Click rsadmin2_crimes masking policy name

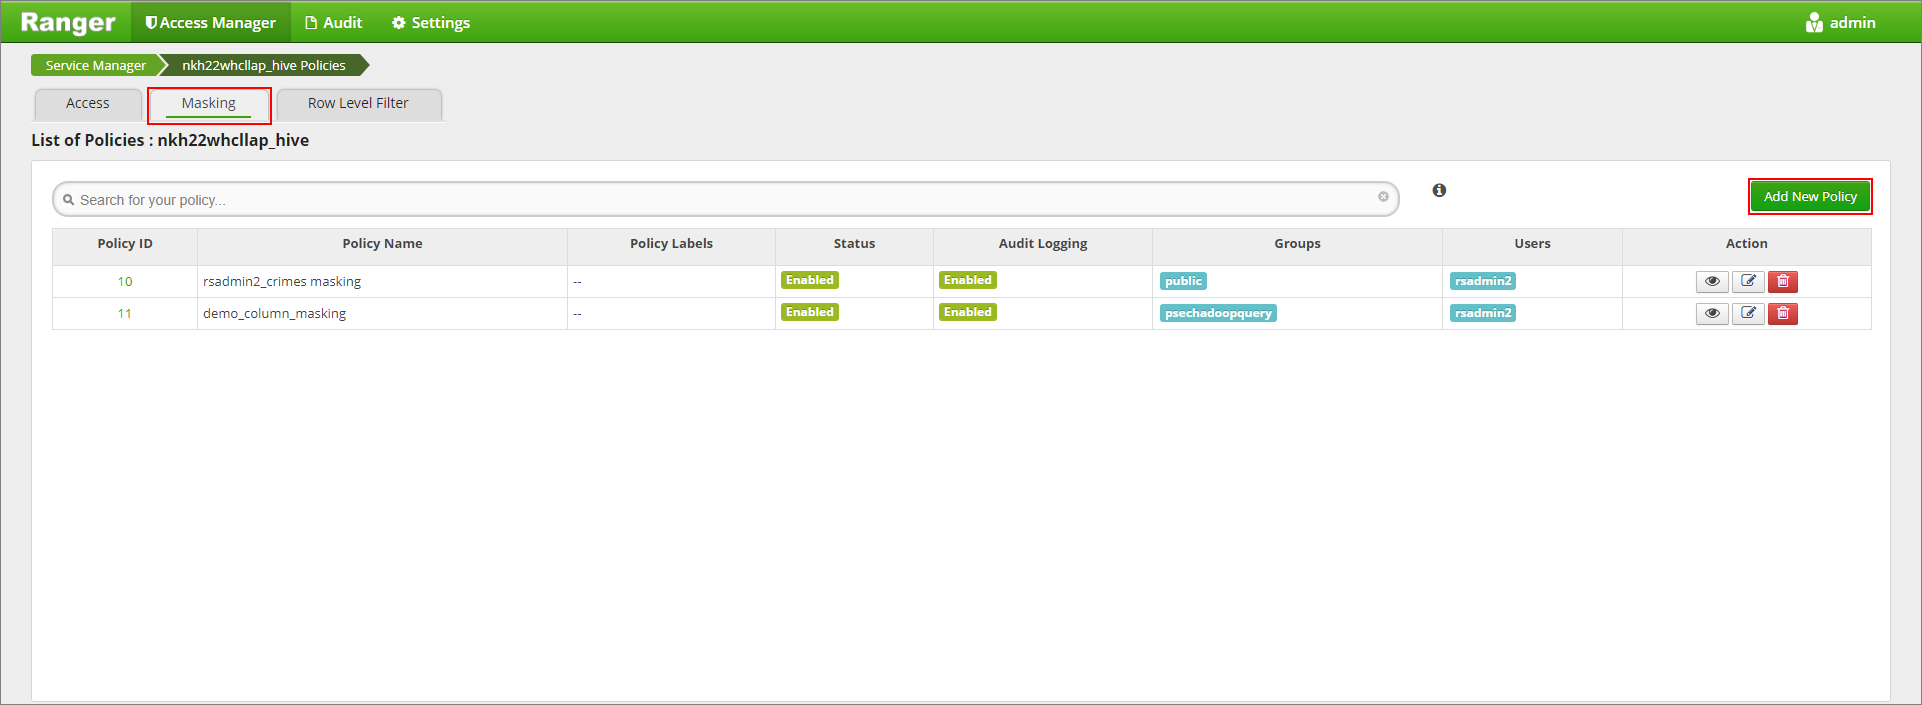pyautogui.click(x=282, y=281)
